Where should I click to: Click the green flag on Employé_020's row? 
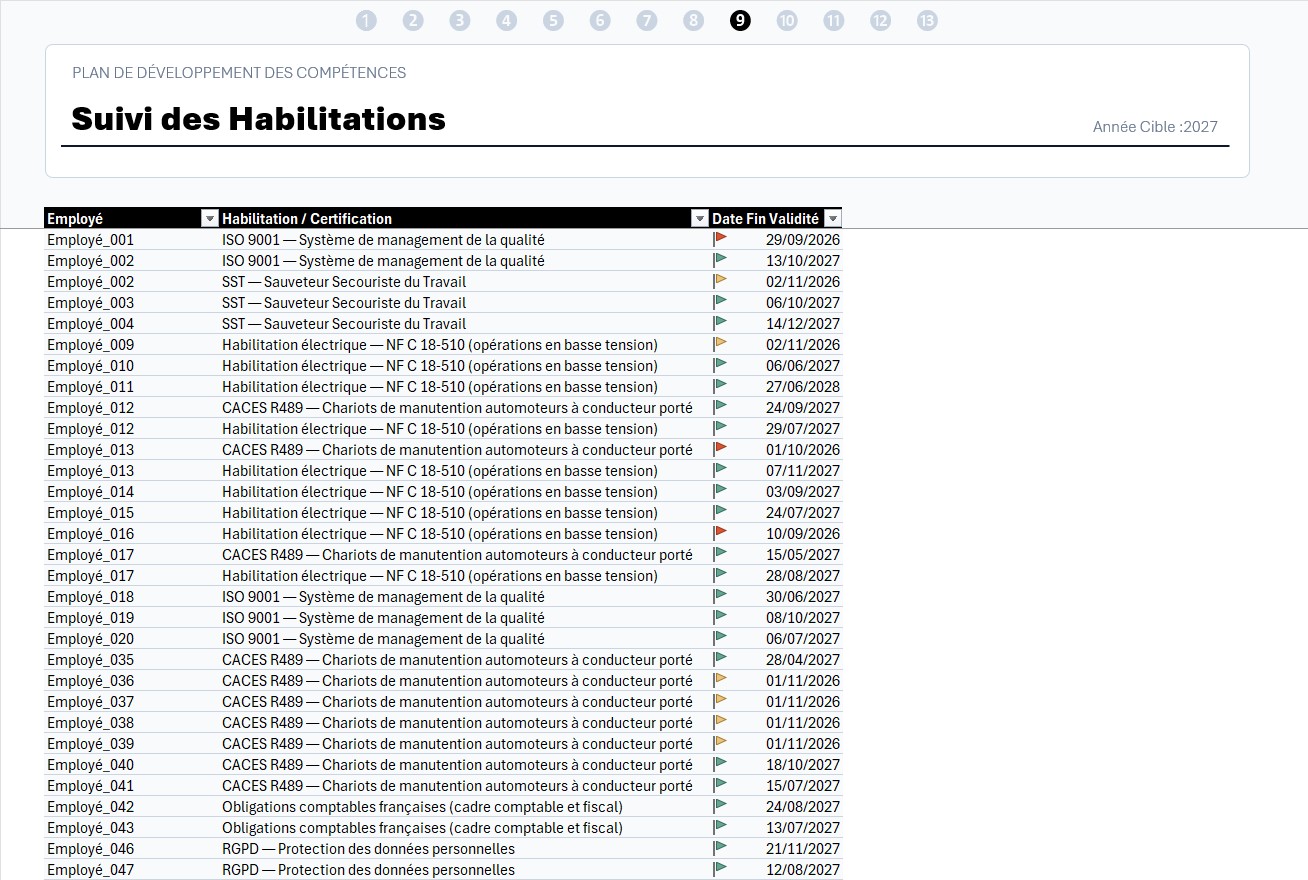coord(720,638)
